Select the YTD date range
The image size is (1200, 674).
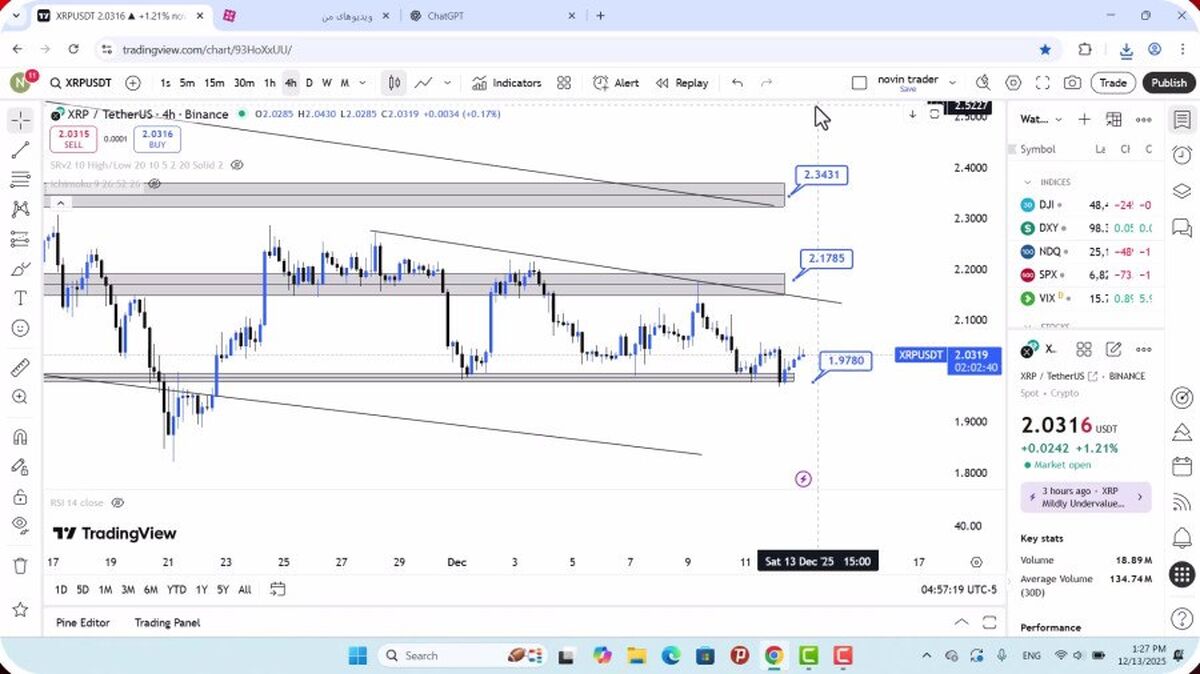(176, 589)
